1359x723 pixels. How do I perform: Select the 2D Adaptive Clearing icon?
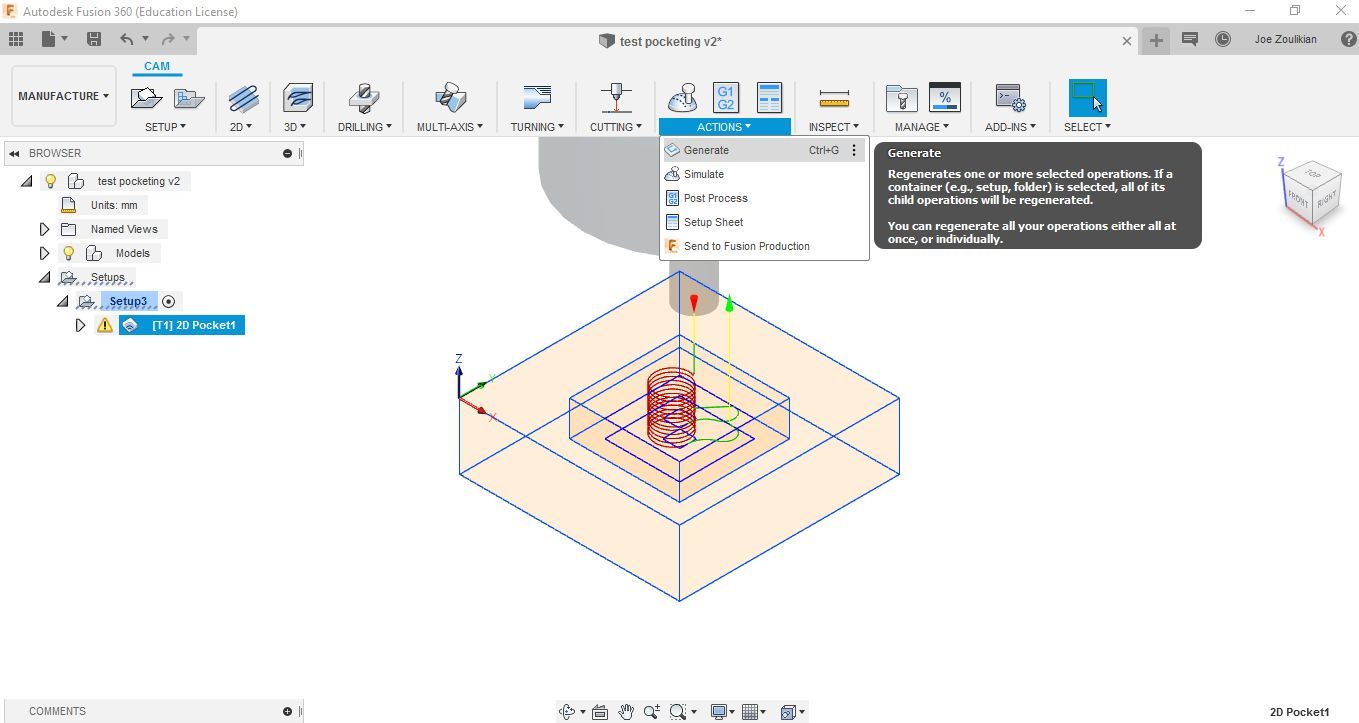point(242,98)
